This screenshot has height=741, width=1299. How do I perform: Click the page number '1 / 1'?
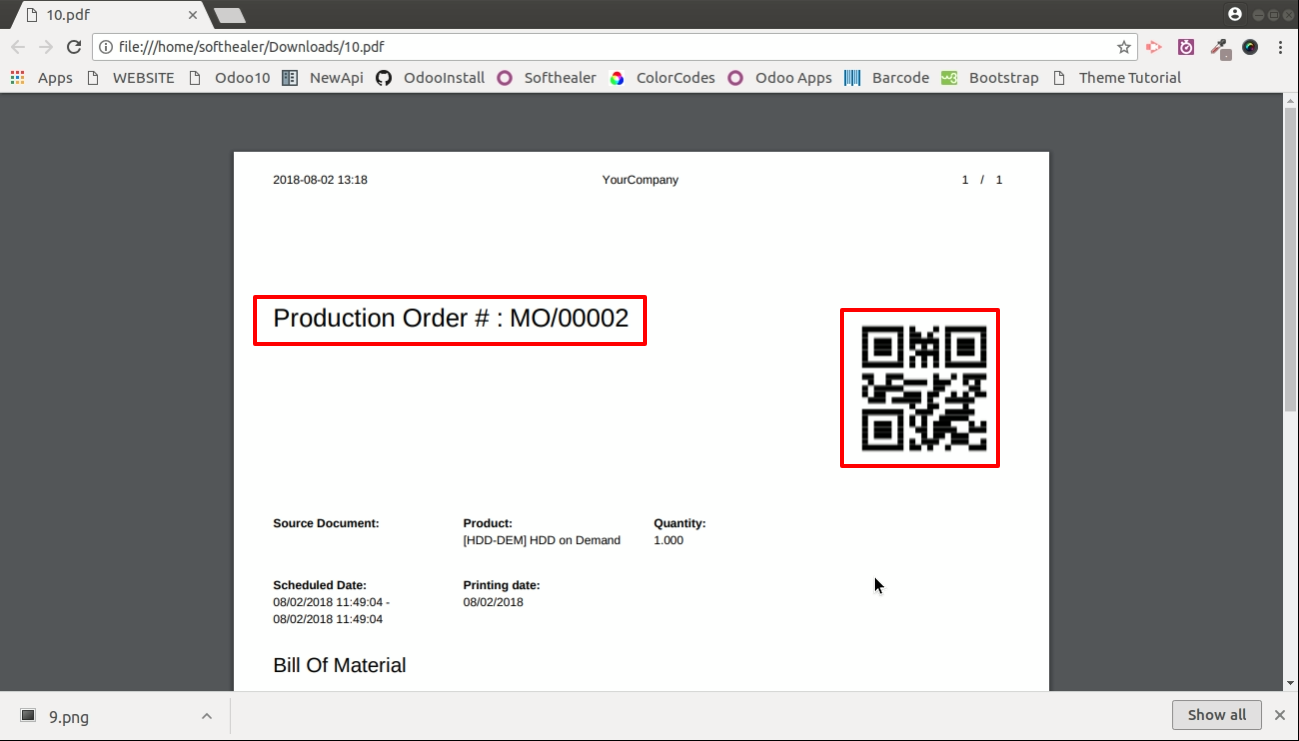tap(982, 180)
